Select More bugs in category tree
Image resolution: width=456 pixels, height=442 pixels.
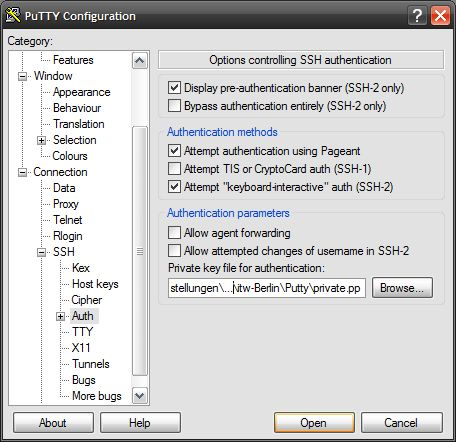pos(97,396)
